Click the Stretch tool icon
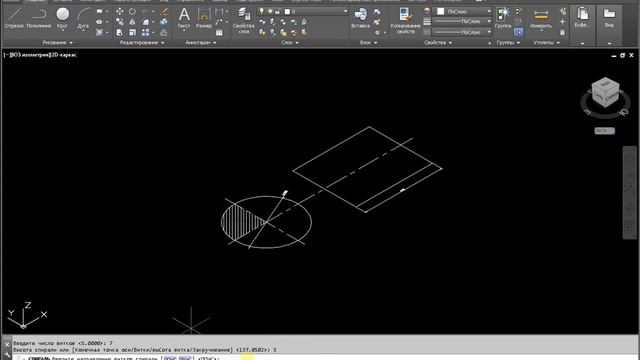640x360 pixels. click(x=120, y=32)
